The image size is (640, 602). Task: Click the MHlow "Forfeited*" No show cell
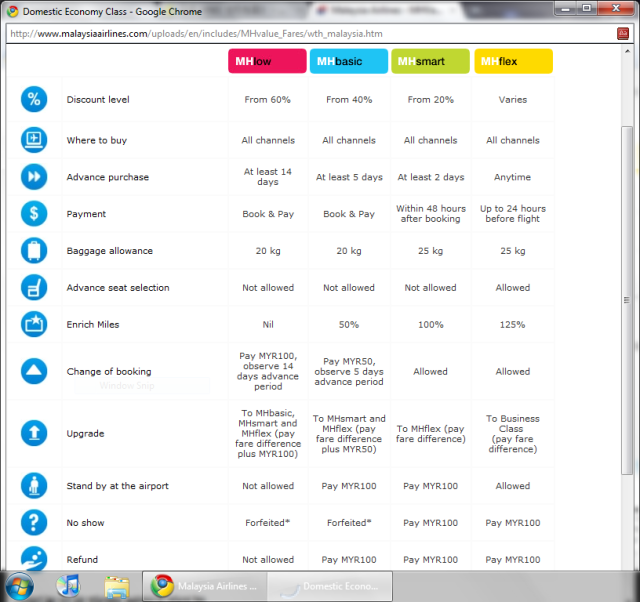[x=267, y=523]
